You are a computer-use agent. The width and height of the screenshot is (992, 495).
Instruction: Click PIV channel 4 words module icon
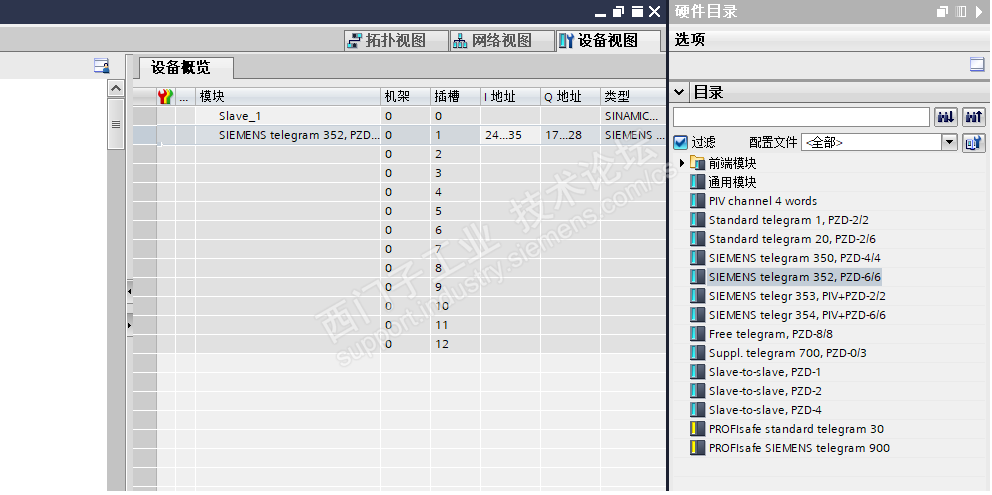[x=697, y=201]
